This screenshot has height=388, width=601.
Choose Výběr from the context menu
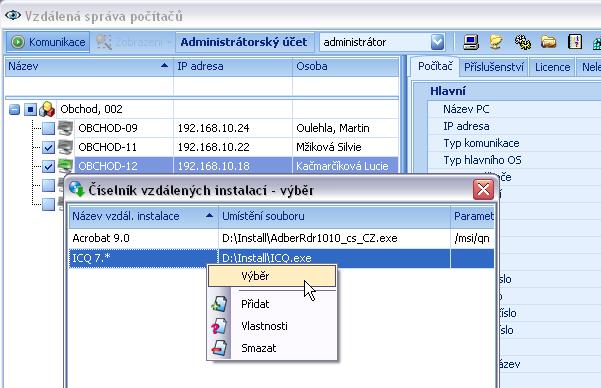272,276
